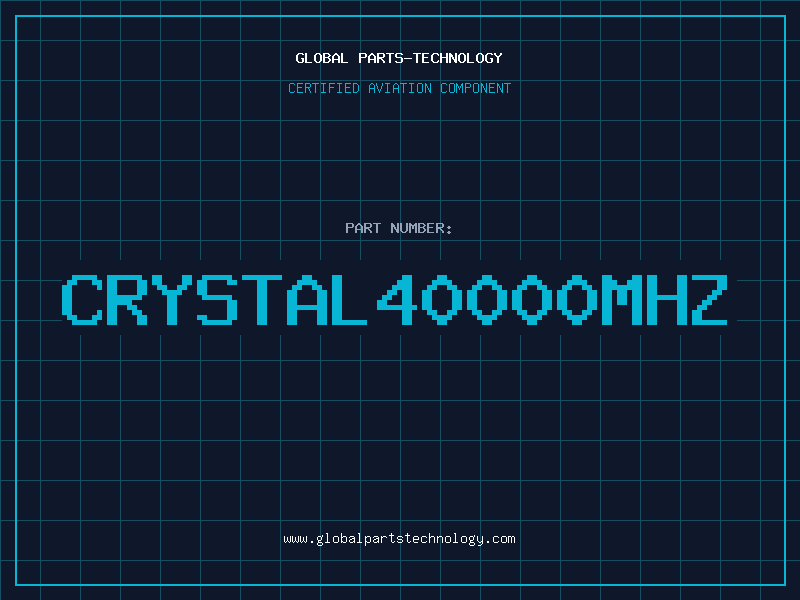Select the CERTIFIED AVIATION COMPONENT subtitle
This screenshot has height=600, width=800.
click(399, 88)
